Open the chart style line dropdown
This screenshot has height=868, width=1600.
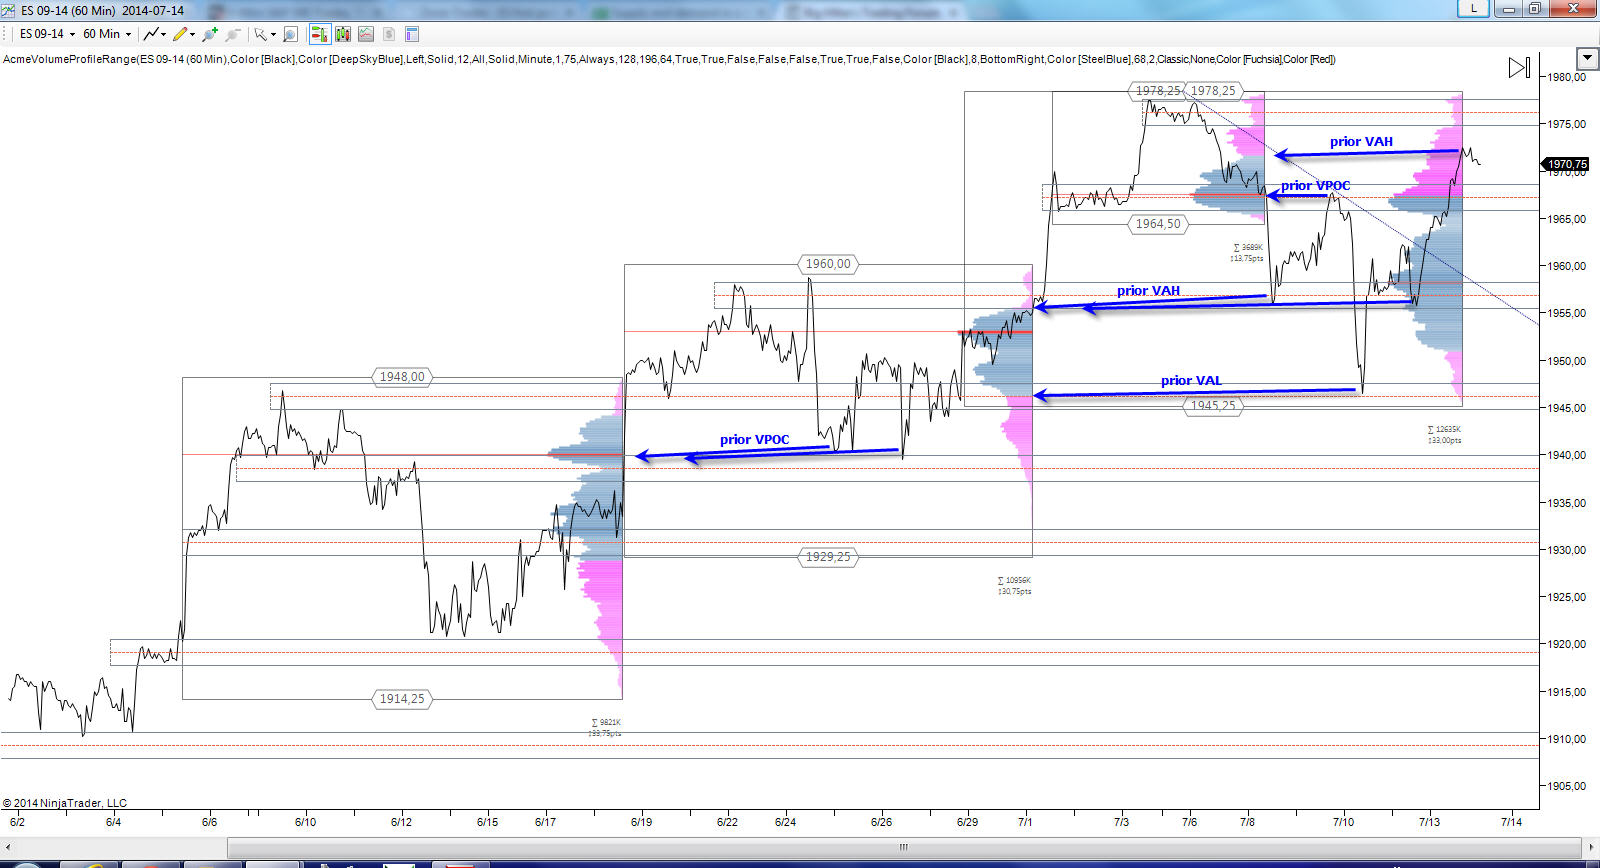tap(155, 34)
